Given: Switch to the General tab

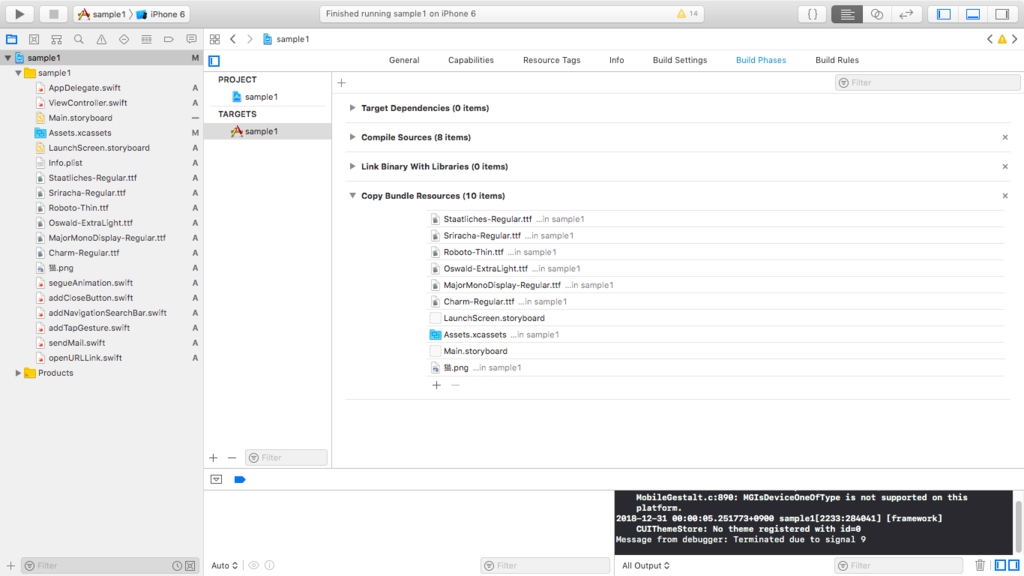Looking at the screenshot, I should pyautogui.click(x=404, y=60).
